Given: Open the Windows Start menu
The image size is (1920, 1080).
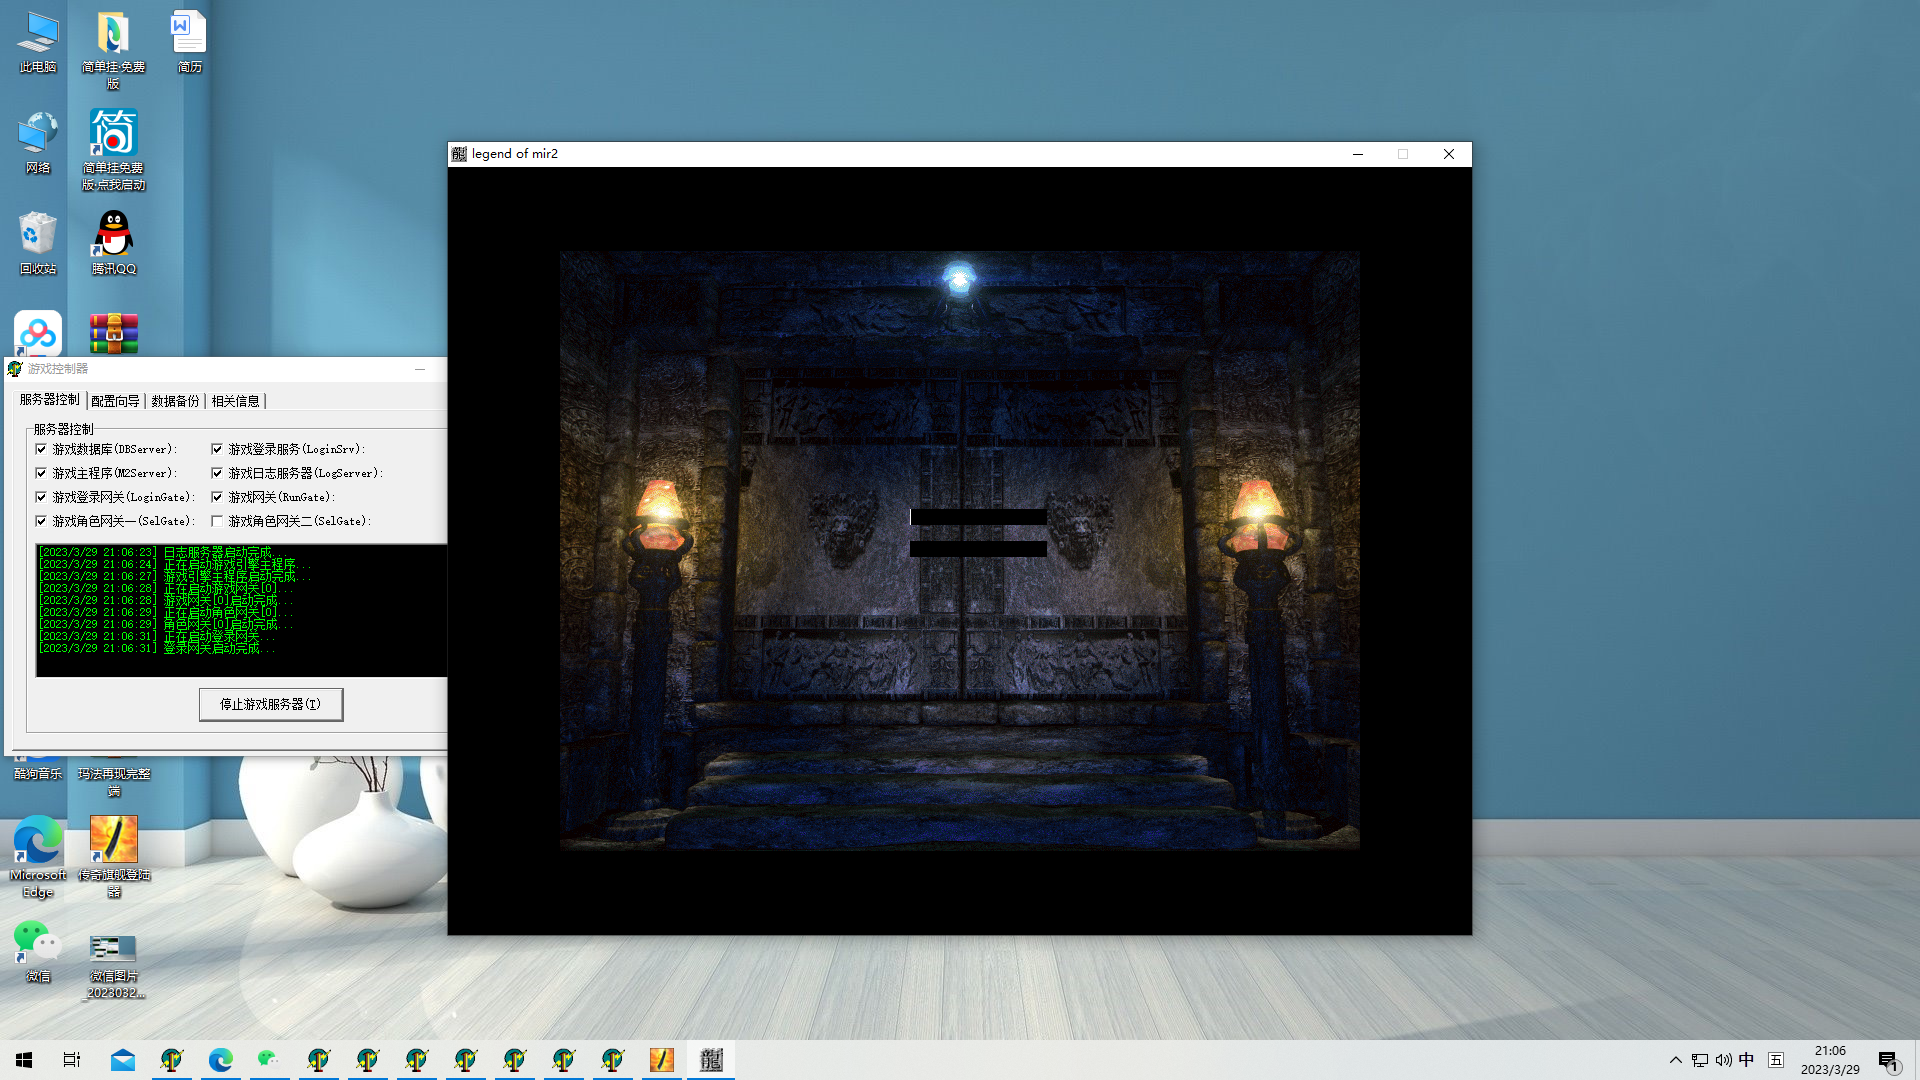Looking at the screenshot, I should coord(24,1060).
